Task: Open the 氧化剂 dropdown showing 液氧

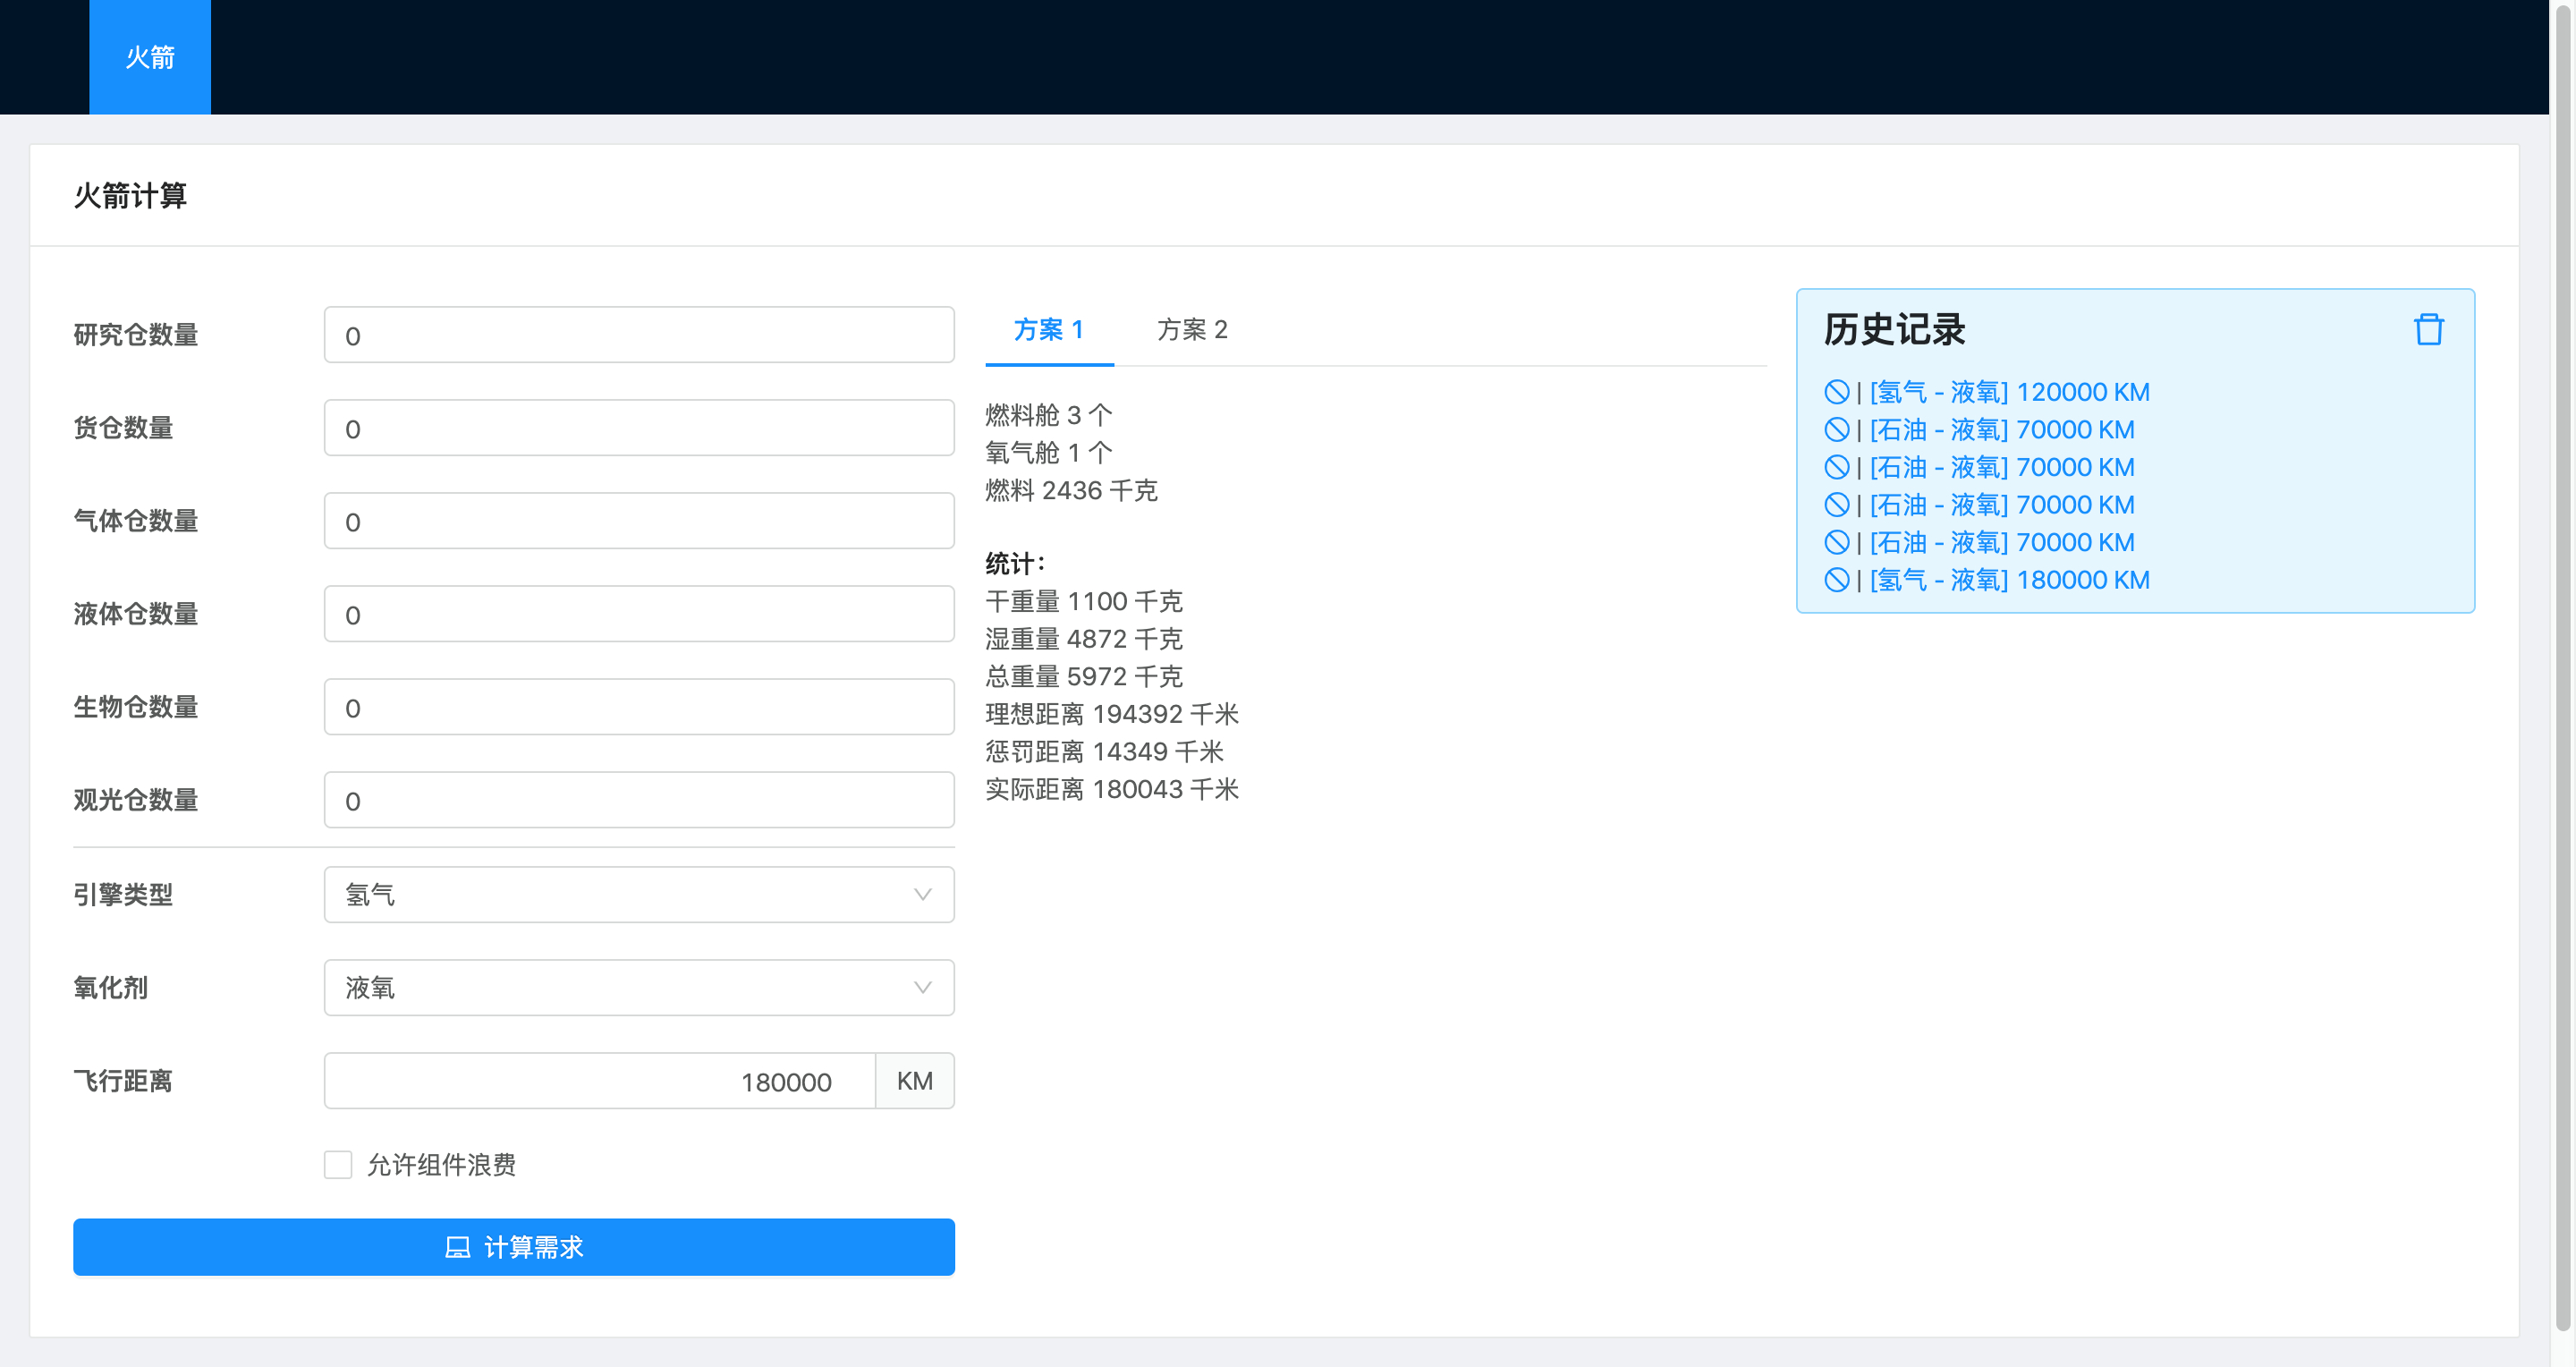Action: click(x=639, y=987)
